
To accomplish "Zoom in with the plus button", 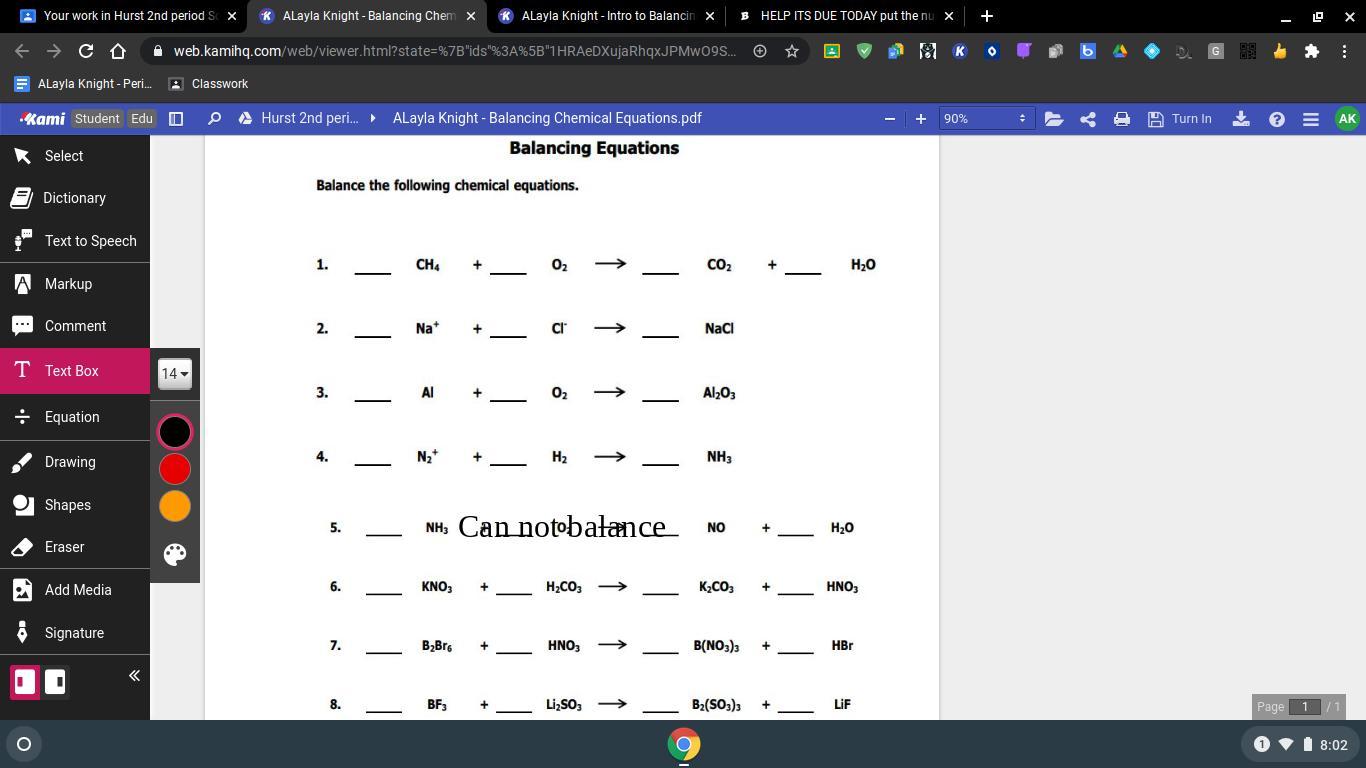I will (x=921, y=119).
